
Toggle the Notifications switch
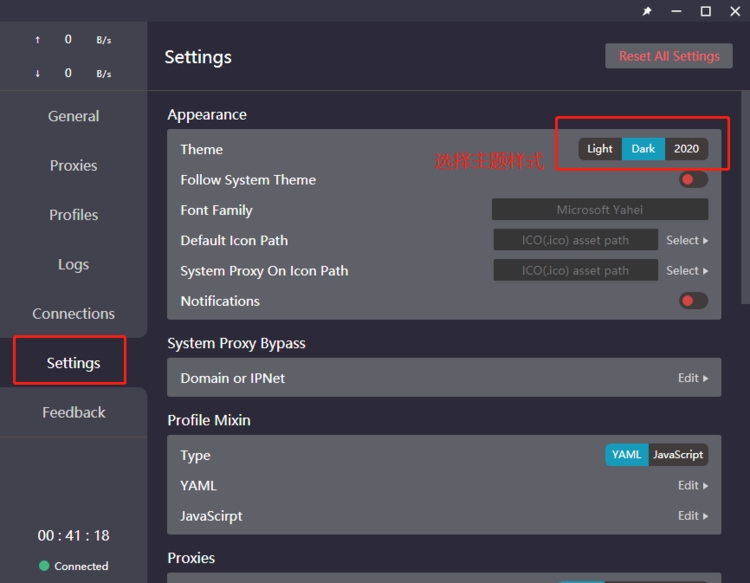(693, 301)
